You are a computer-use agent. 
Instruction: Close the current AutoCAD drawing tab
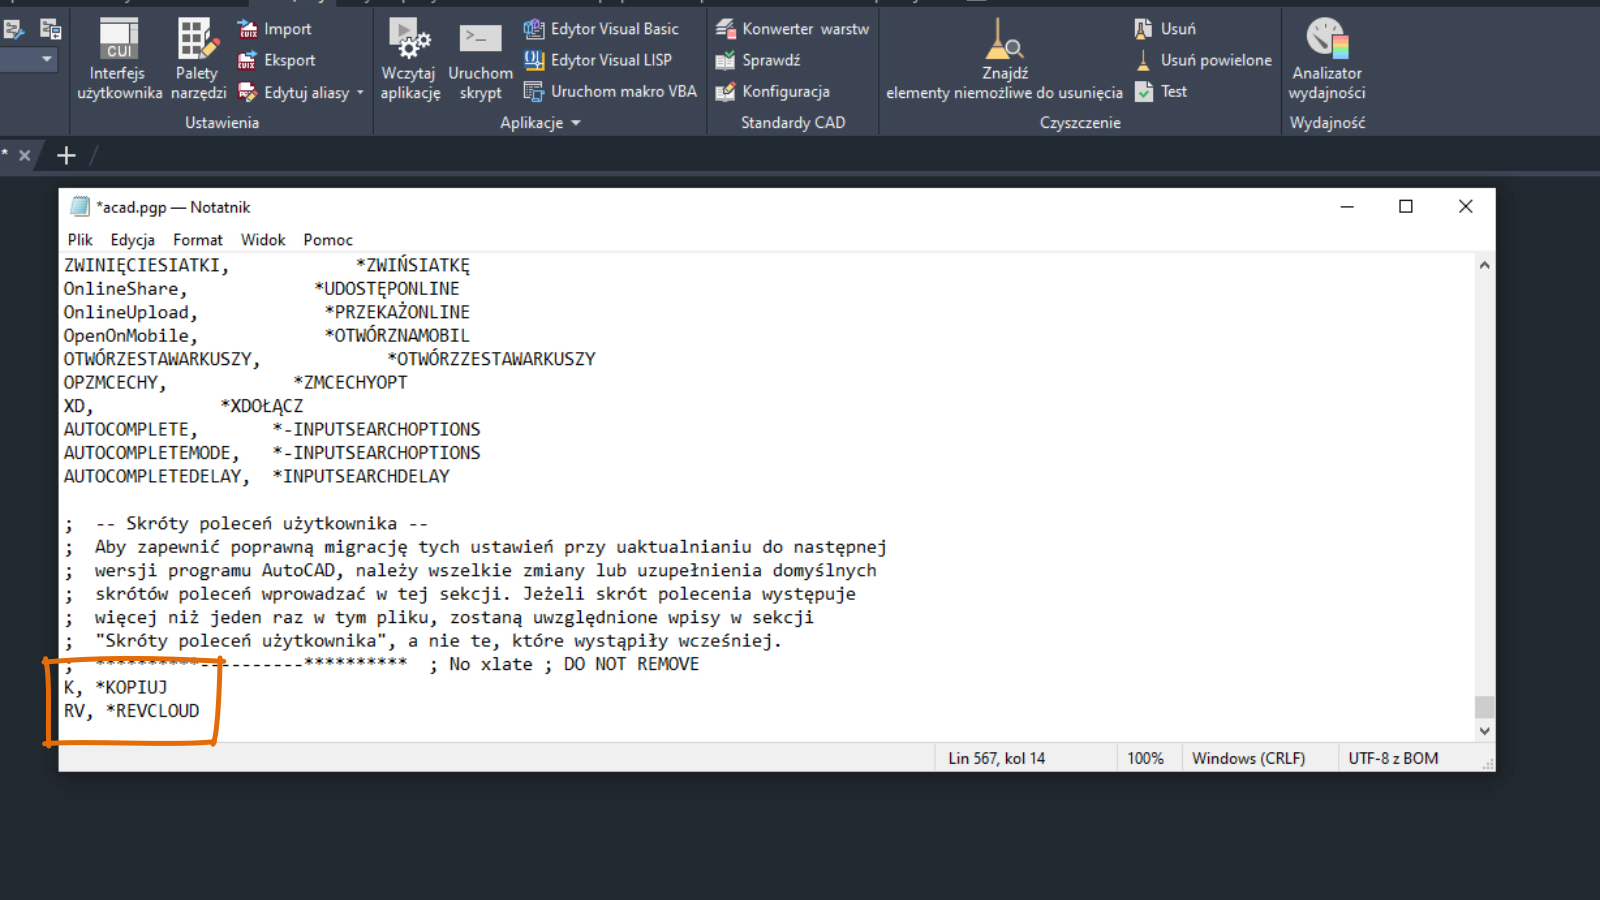[25, 155]
